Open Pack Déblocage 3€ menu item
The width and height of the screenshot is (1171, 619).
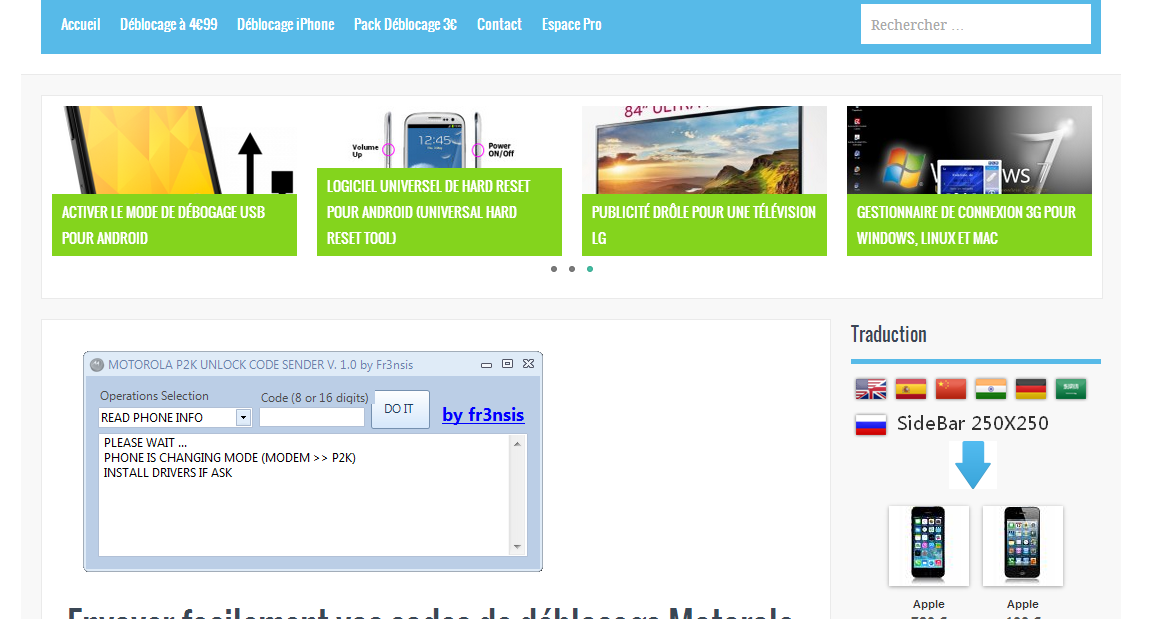[406, 25]
